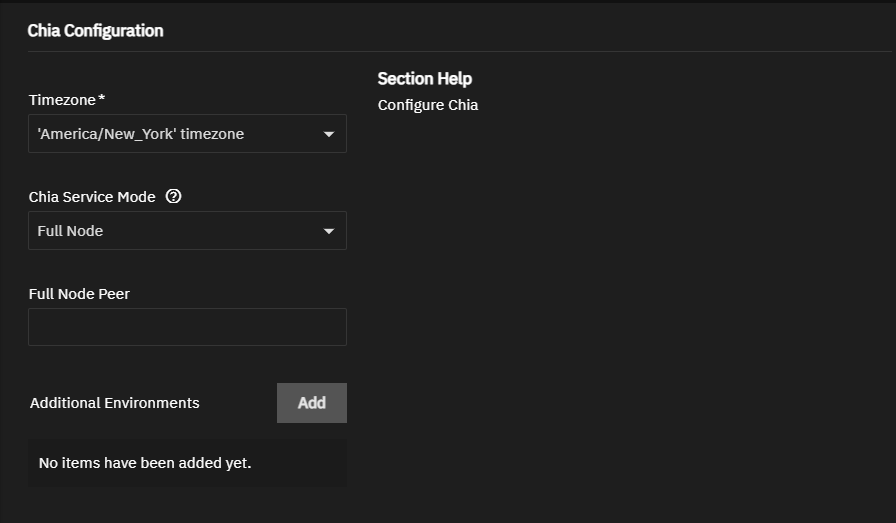Click the Section Help heading

[x=424, y=79]
